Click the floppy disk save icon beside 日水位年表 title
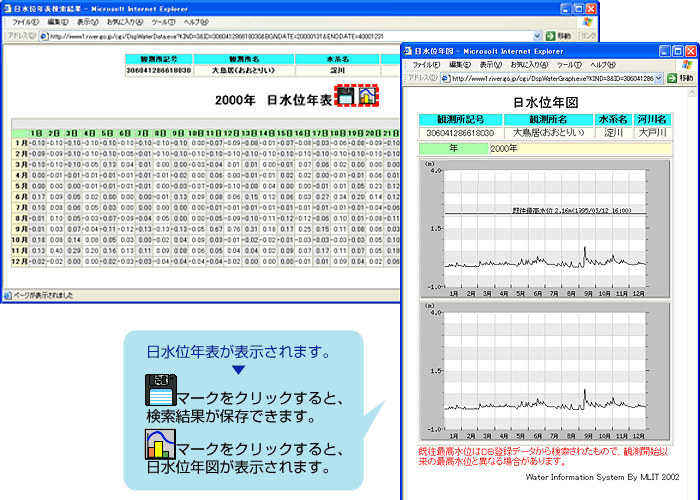Image resolution: width=700 pixels, height=500 pixels. pyautogui.click(x=345, y=98)
